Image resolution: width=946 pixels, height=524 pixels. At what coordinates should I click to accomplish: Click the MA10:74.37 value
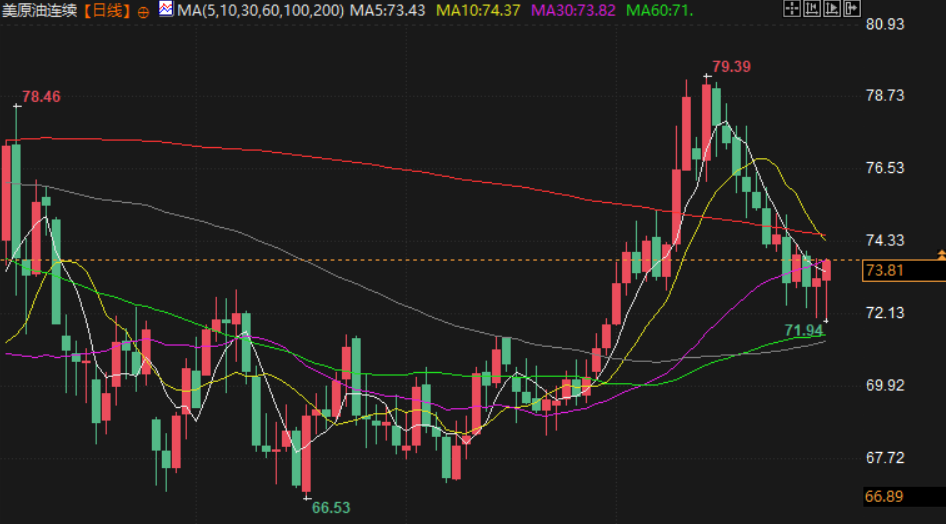click(x=478, y=10)
